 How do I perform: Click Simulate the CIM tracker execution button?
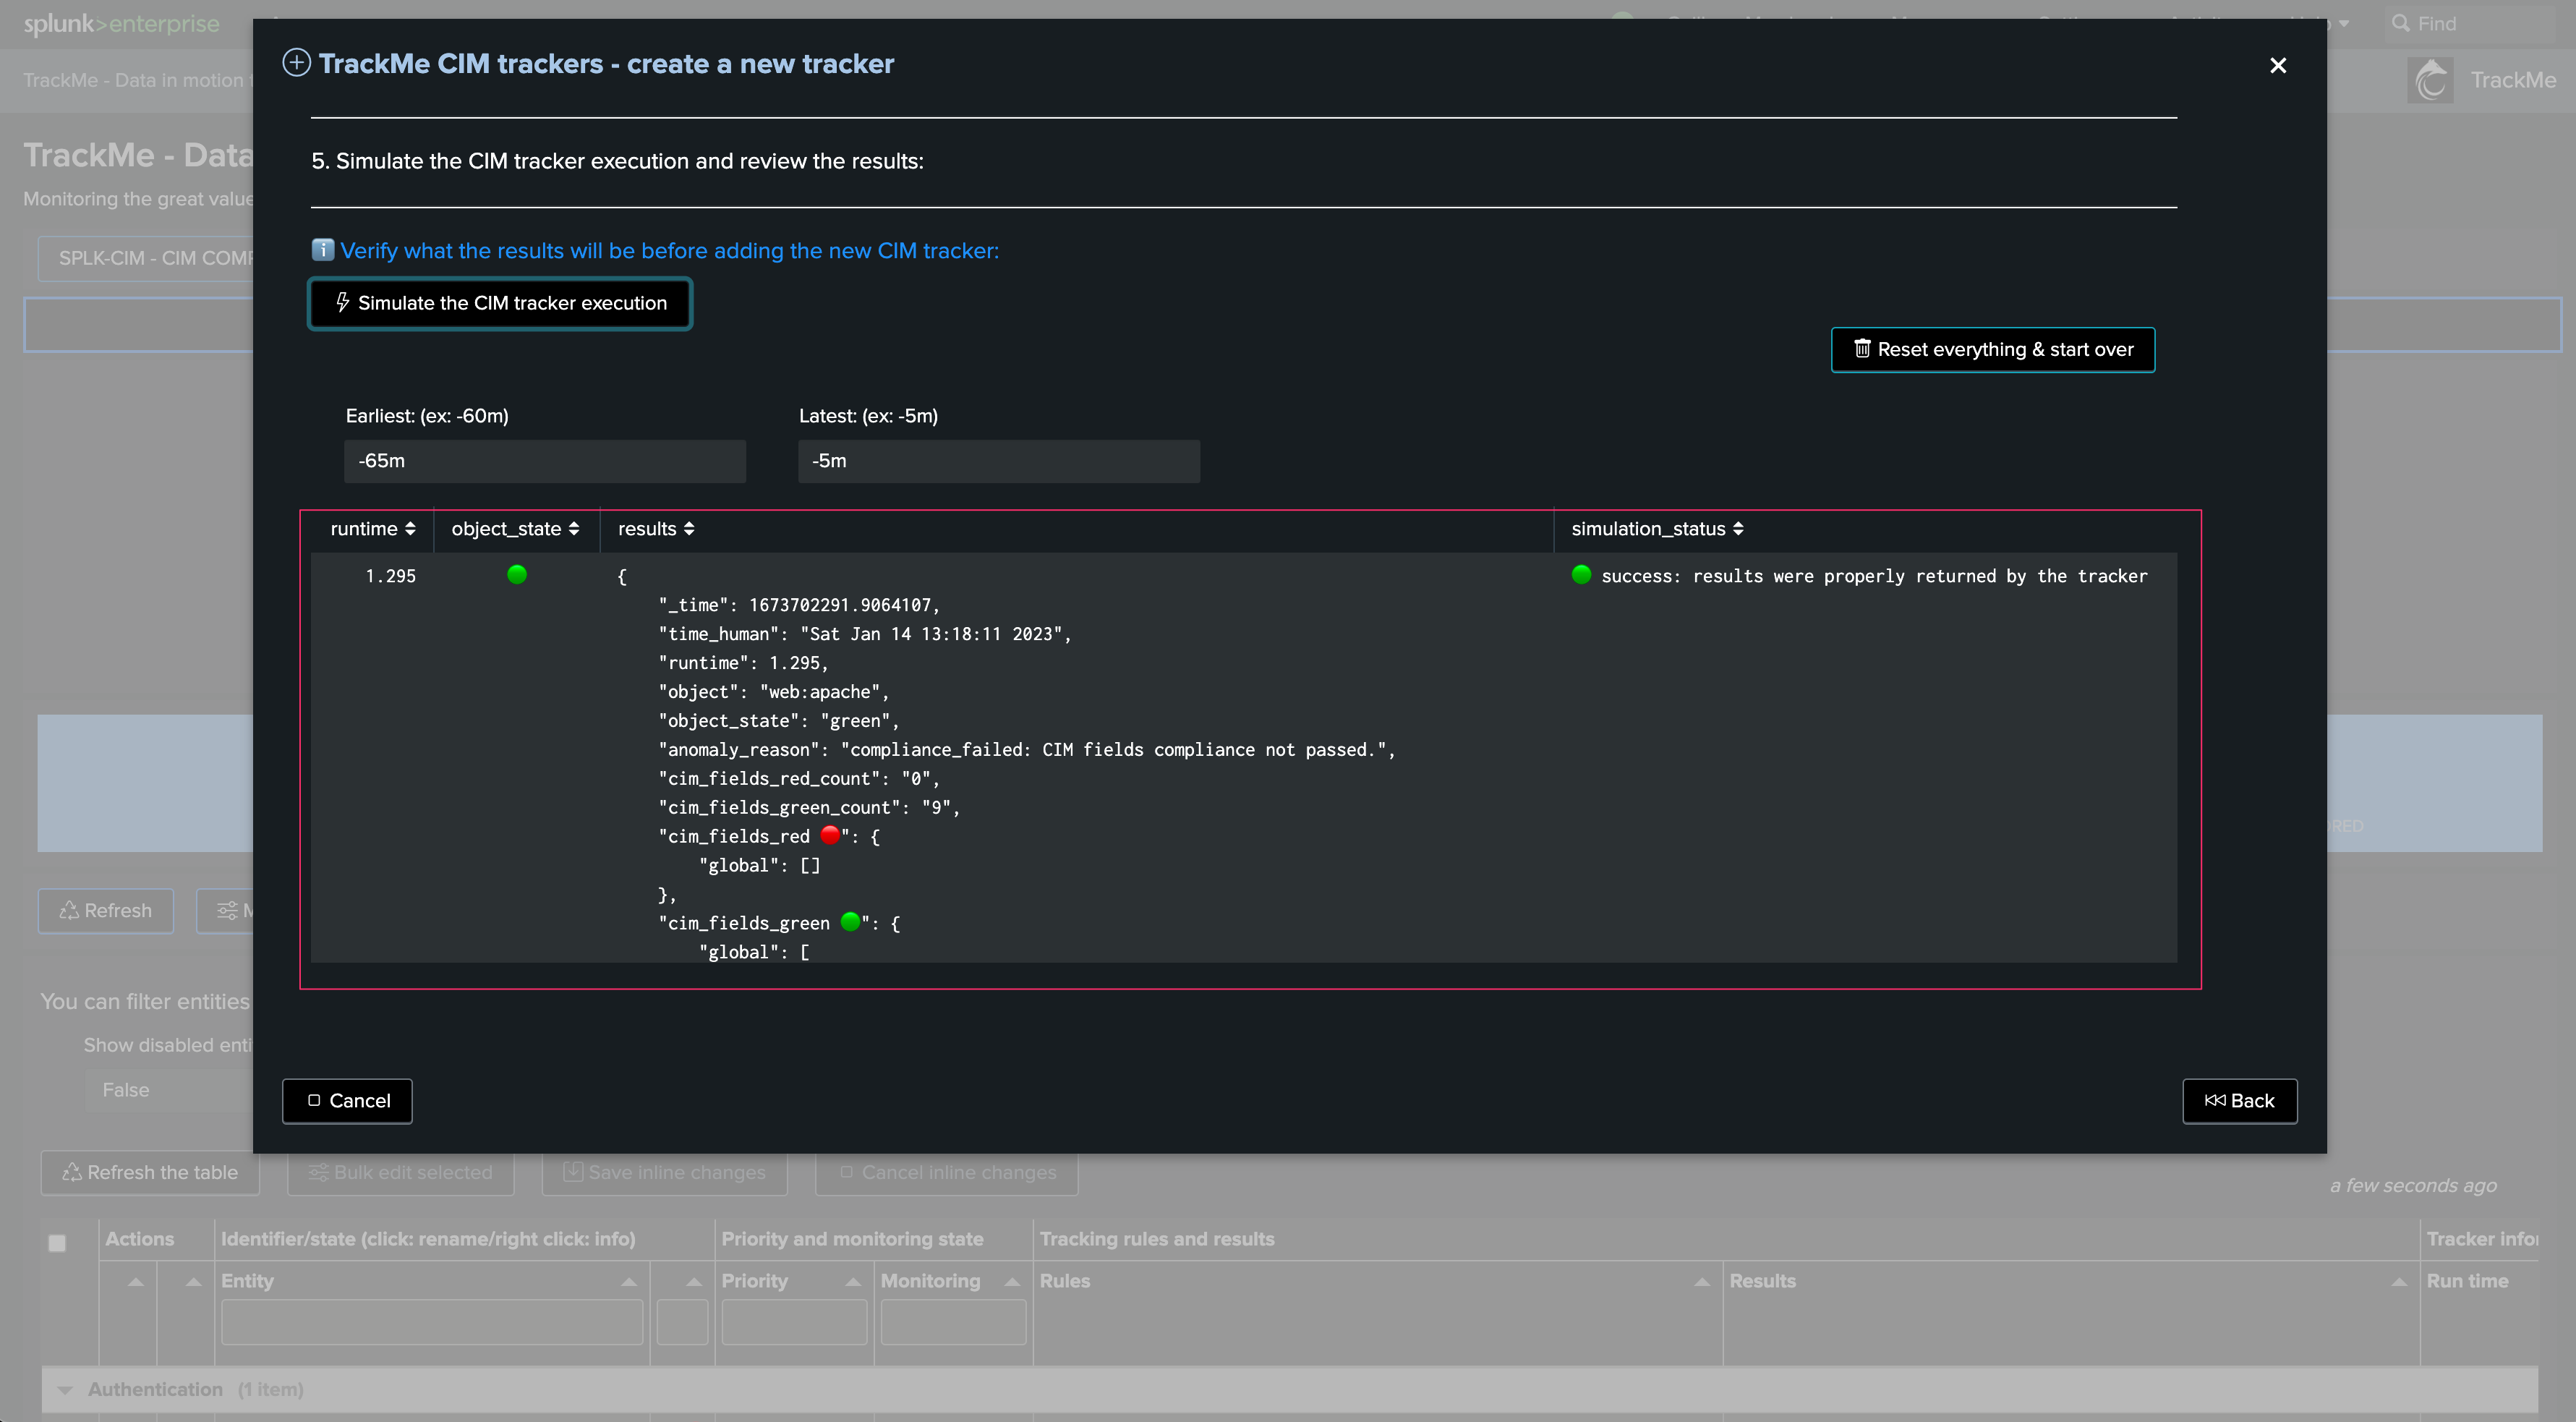click(499, 303)
